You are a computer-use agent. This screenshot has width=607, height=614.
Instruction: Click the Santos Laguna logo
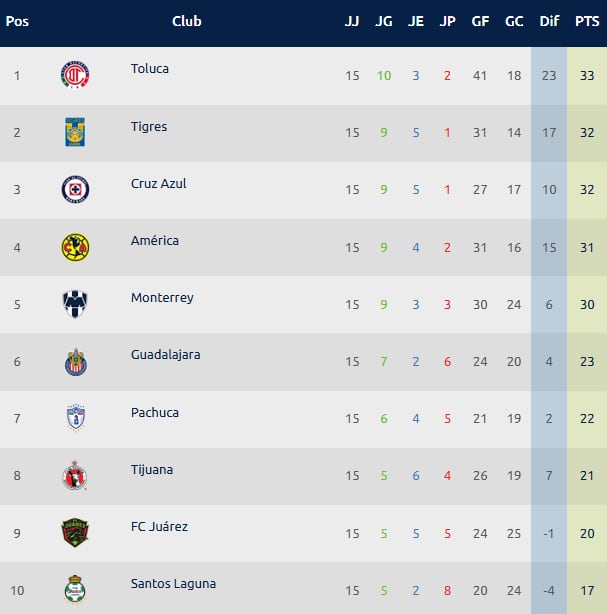[75, 589]
